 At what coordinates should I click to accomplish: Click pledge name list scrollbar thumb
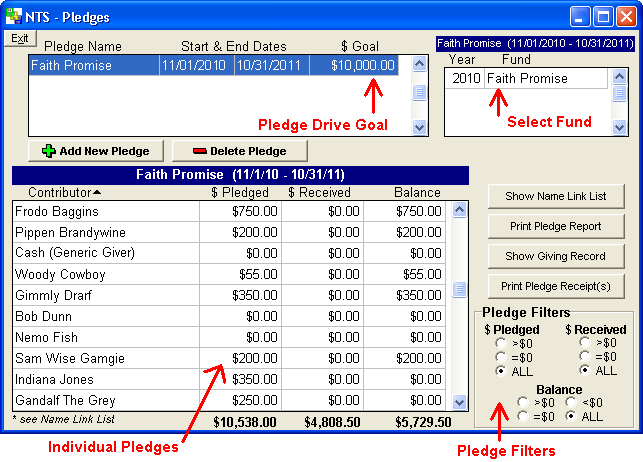[419, 92]
